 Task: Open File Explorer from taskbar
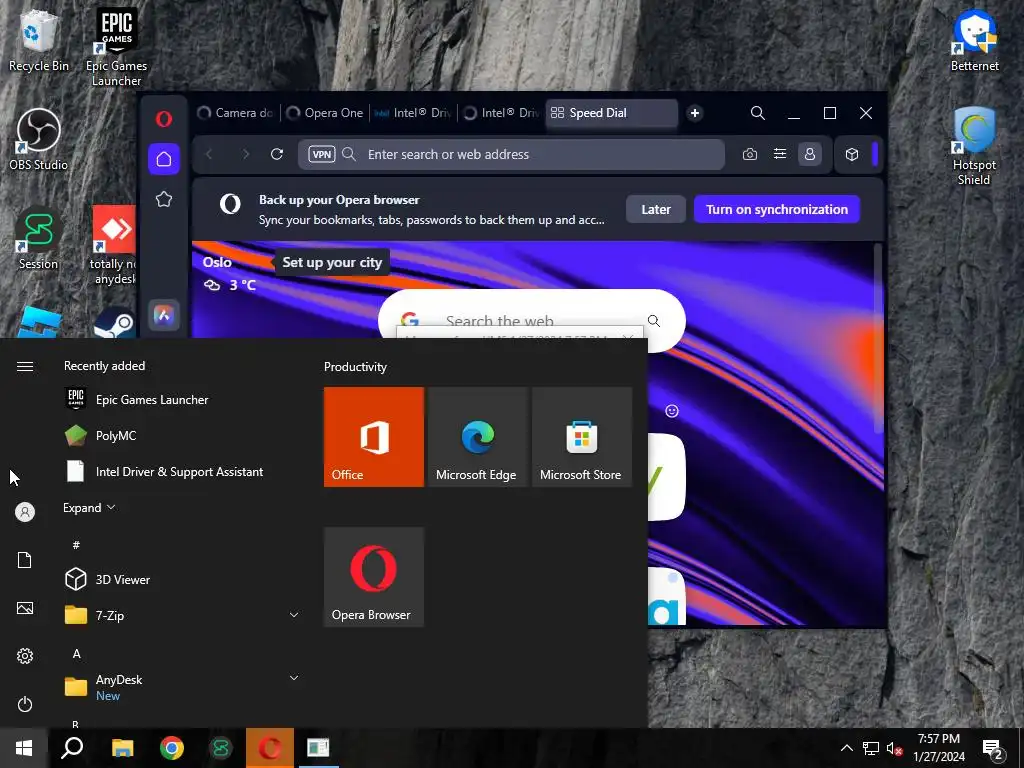pyautogui.click(x=122, y=748)
